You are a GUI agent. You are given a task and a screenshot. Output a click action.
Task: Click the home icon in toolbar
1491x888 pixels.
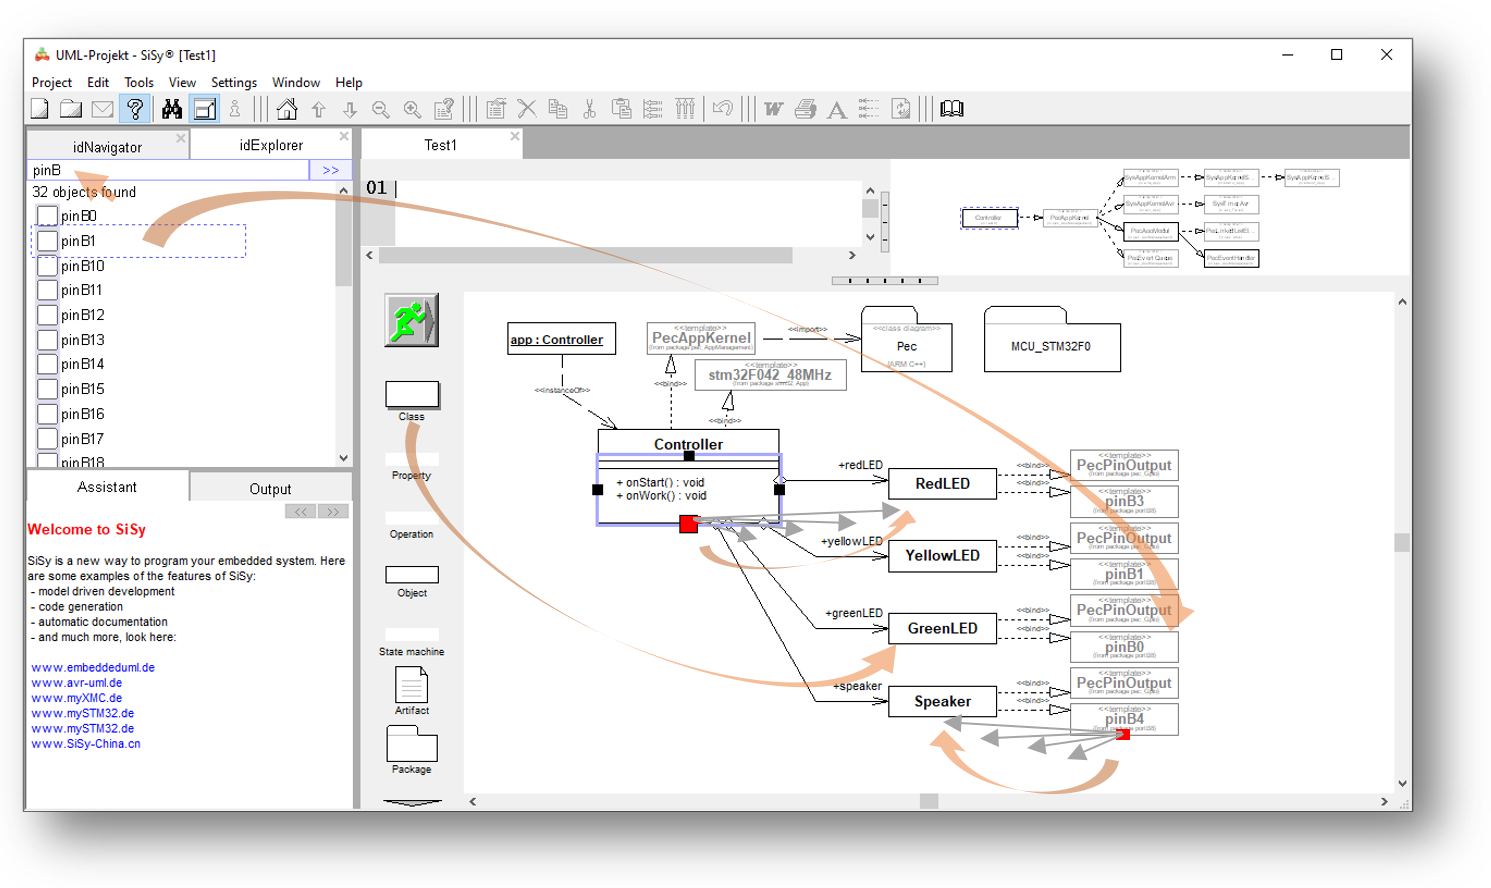(x=287, y=109)
